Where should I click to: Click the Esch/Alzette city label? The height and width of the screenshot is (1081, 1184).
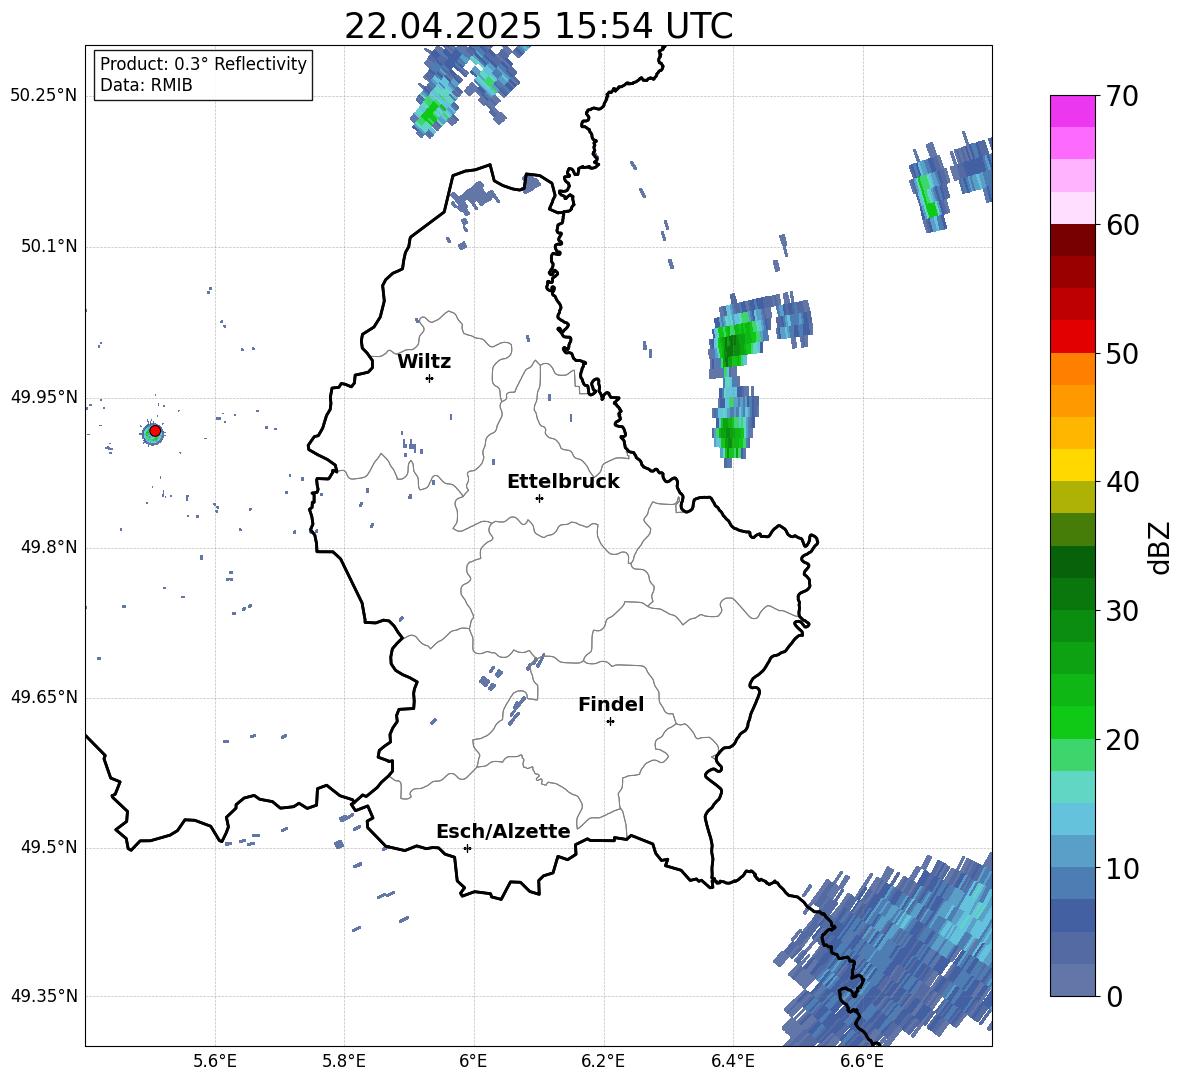tap(504, 832)
